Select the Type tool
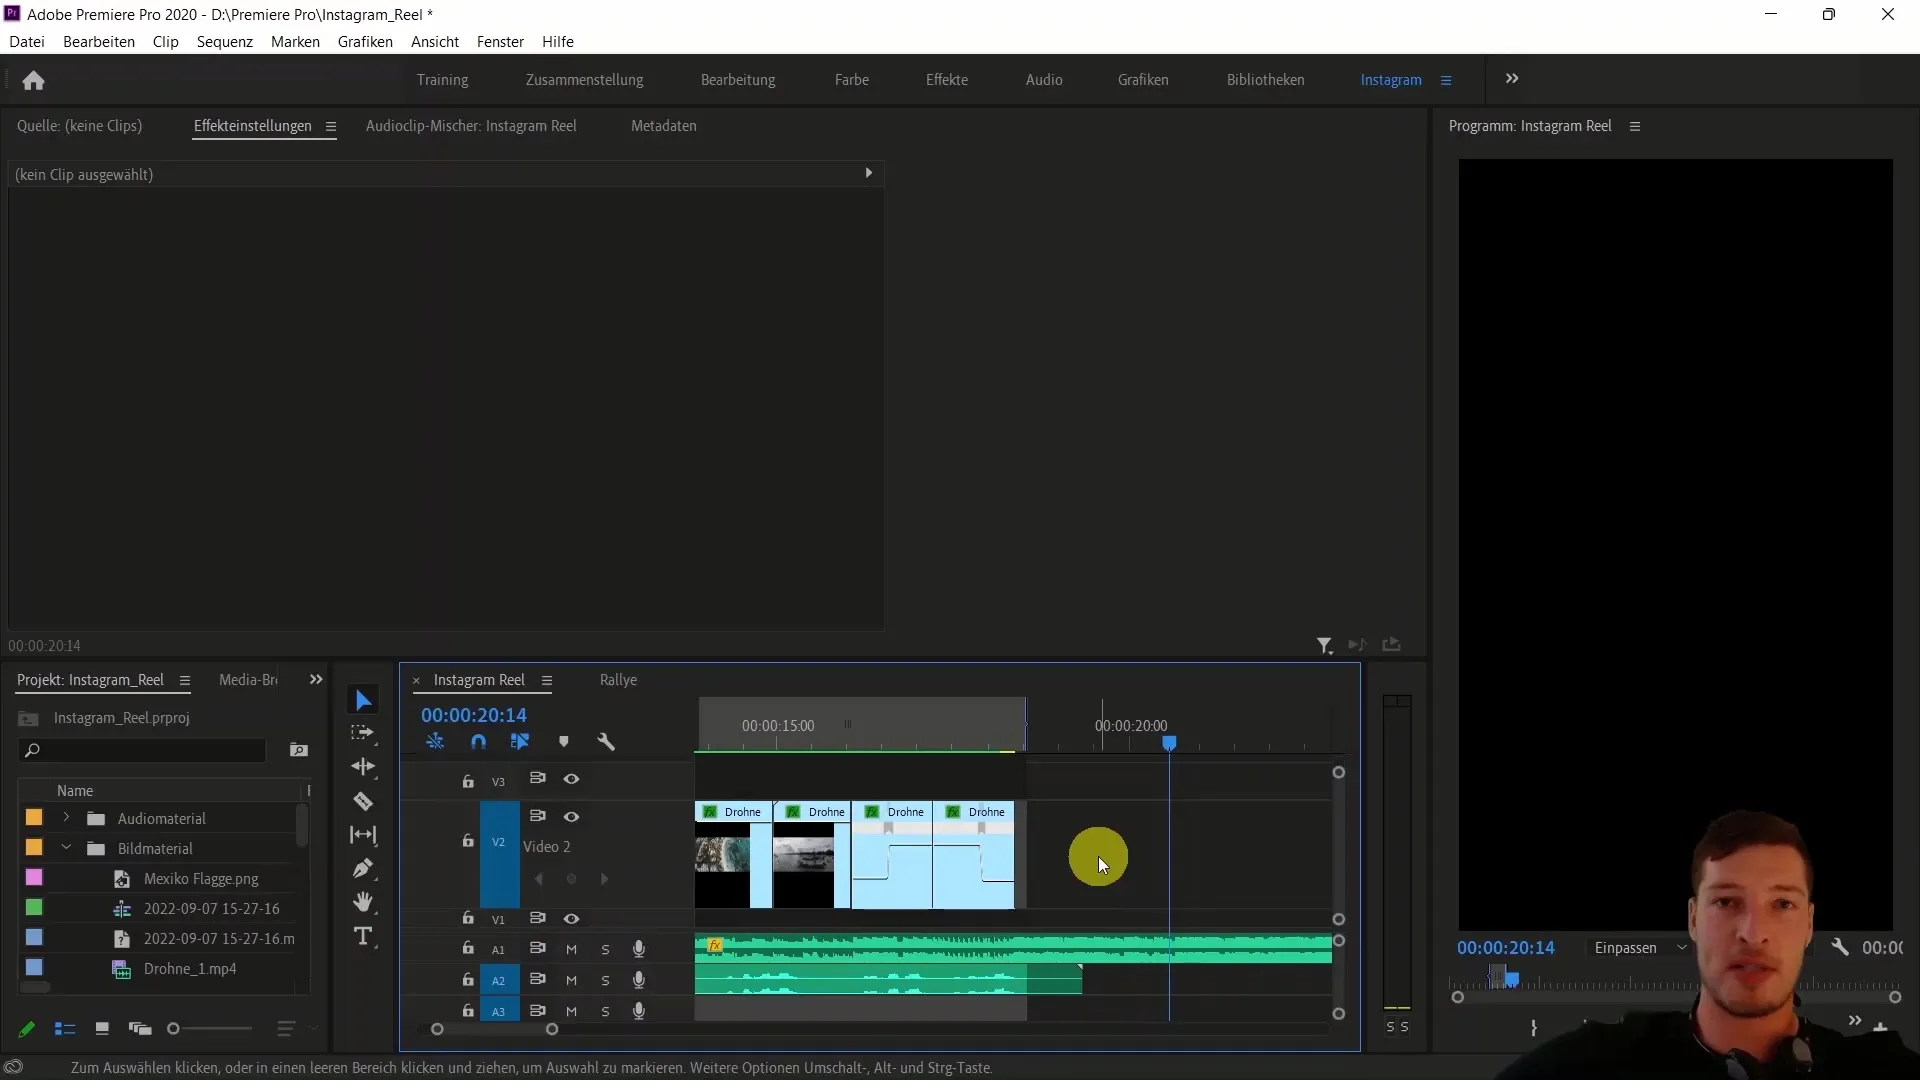This screenshot has height=1080, width=1920. tap(363, 936)
